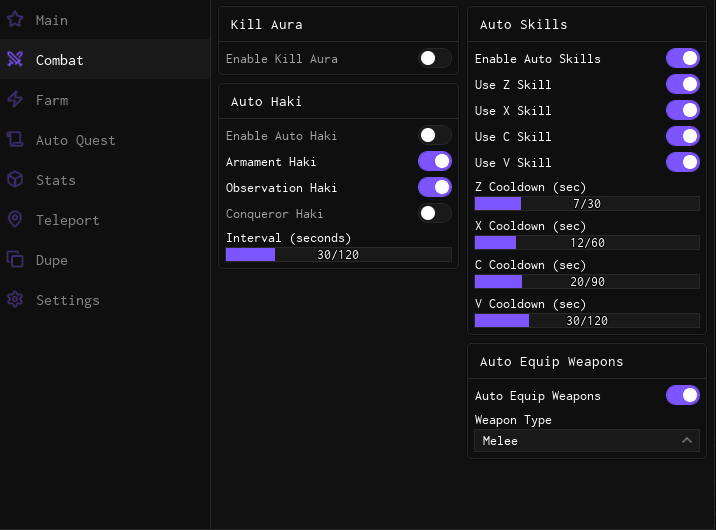Switch to the Teleport tab label
Viewport: 716px width, 530px height.
(x=68, y=220)
